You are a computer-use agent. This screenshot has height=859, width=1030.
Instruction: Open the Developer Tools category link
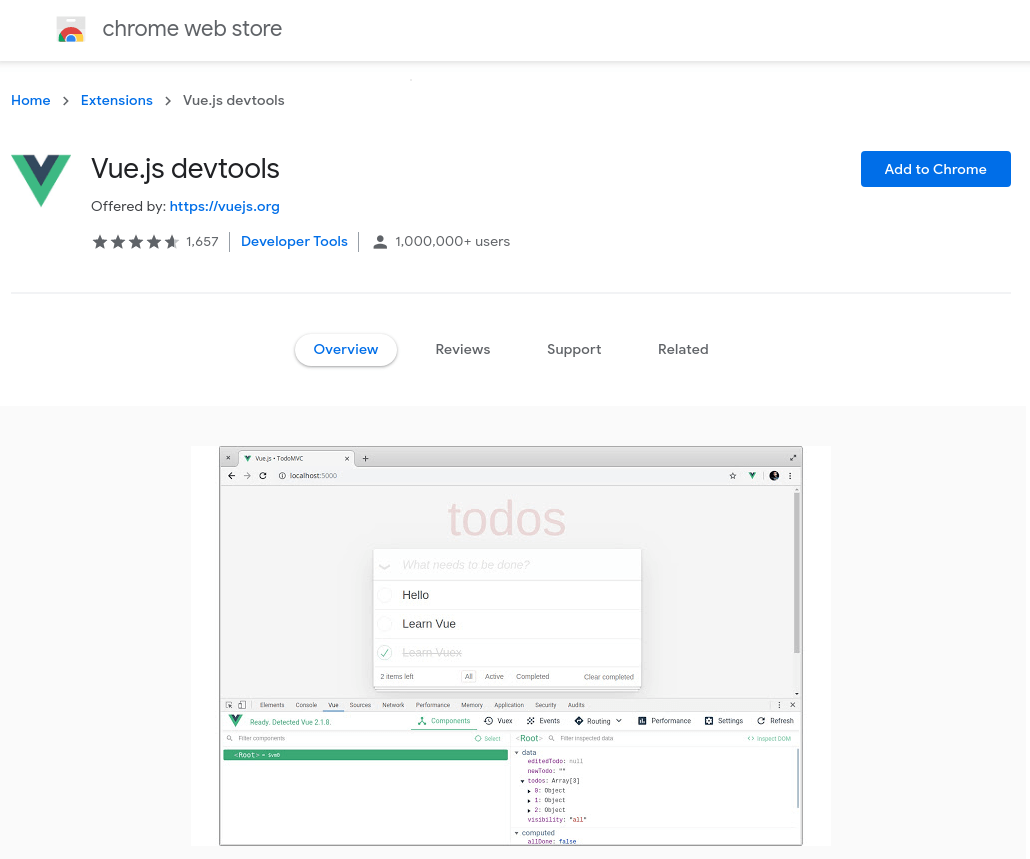click(294, 242)
